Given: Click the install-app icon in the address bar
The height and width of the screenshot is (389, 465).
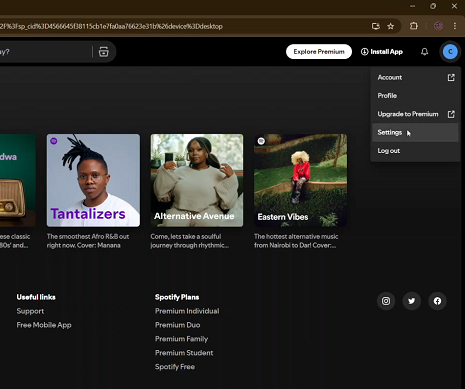Looking at the screenshot, I should click(x=376, y=26).
